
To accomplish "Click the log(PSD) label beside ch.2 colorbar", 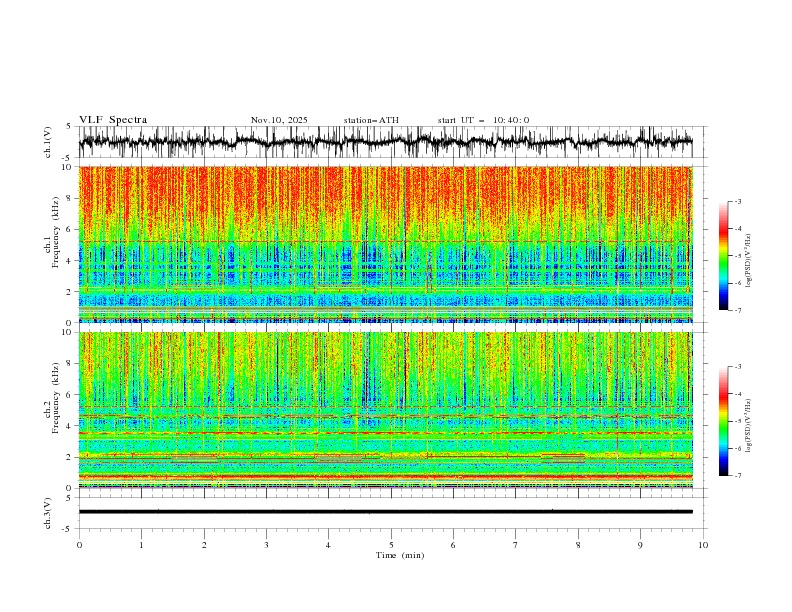I will point(749,426).
